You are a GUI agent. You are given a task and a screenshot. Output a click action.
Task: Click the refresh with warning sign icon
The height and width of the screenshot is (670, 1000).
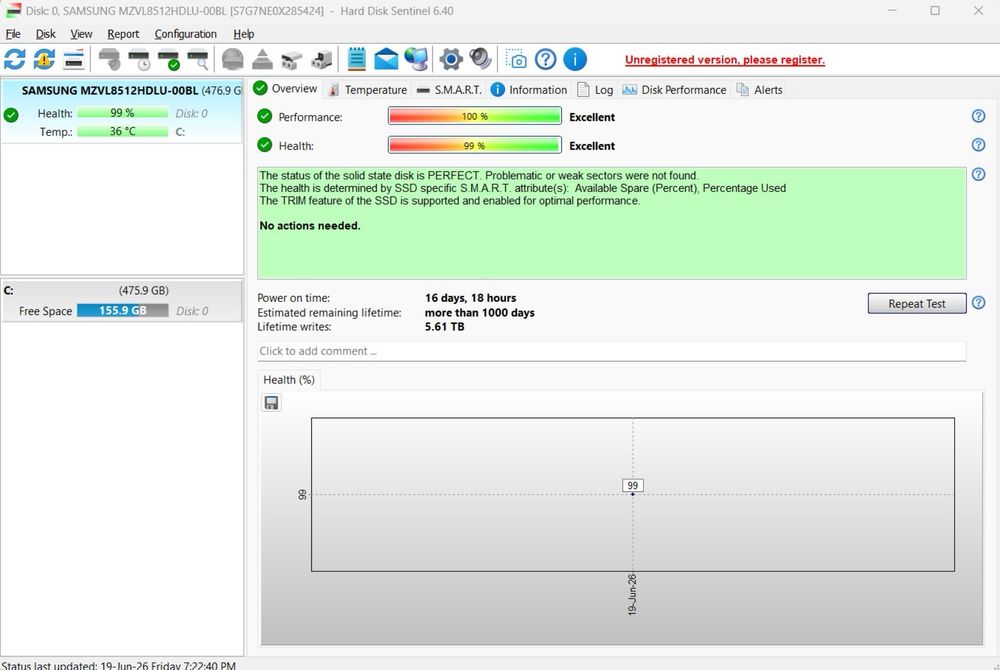click(x=44, y=59)
